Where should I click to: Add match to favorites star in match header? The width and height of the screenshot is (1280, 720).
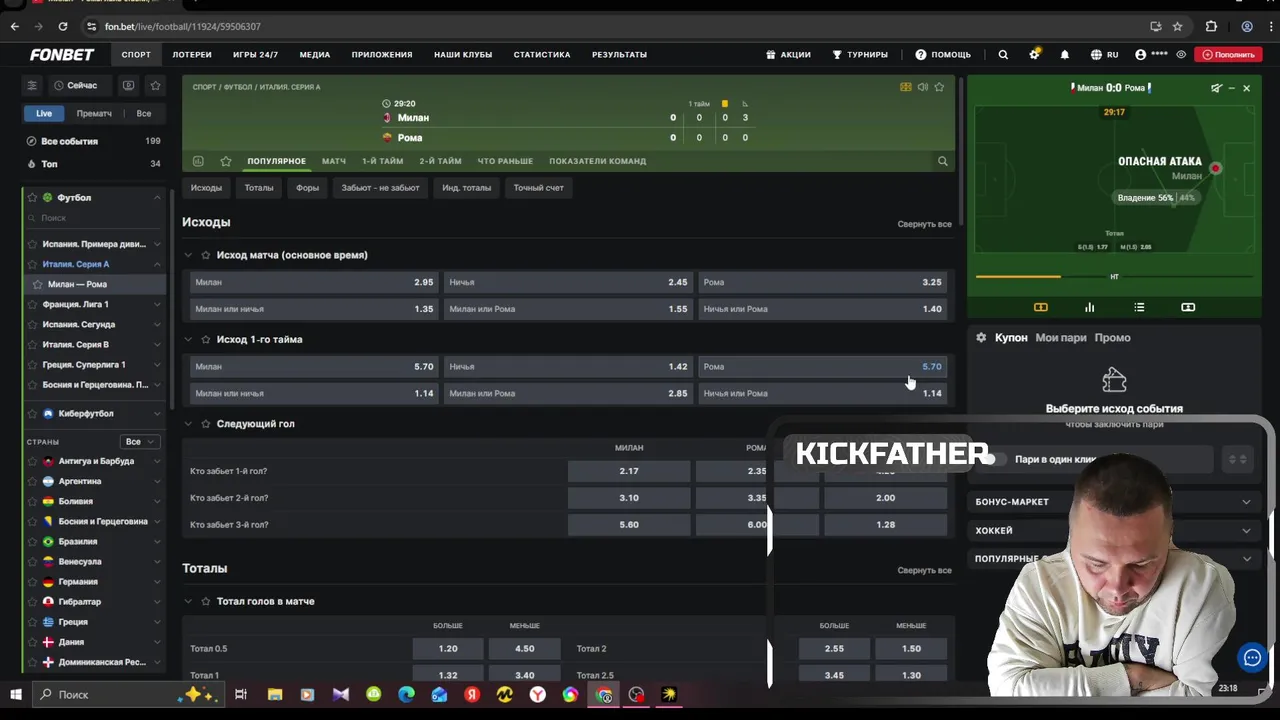[939, 87]
